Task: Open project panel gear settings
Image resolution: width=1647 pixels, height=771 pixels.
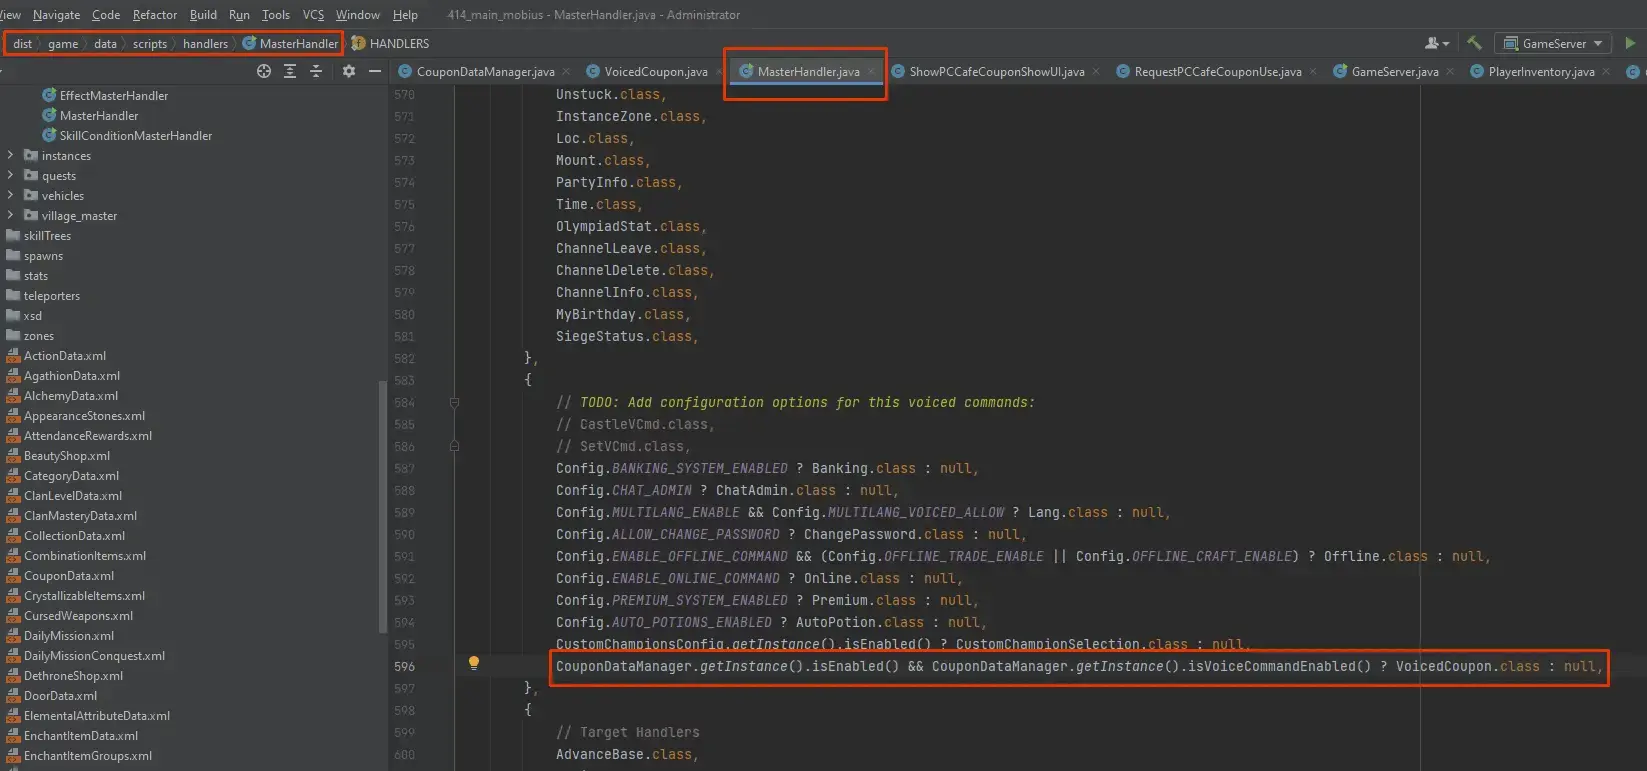Action: coord(349,71)
